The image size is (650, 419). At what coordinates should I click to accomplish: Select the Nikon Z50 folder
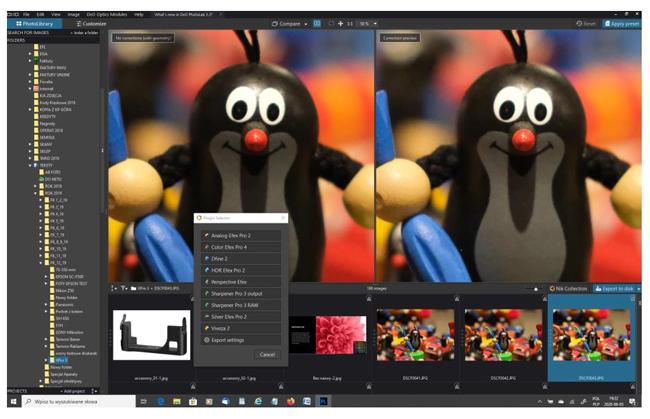click(x=64, y=291)
